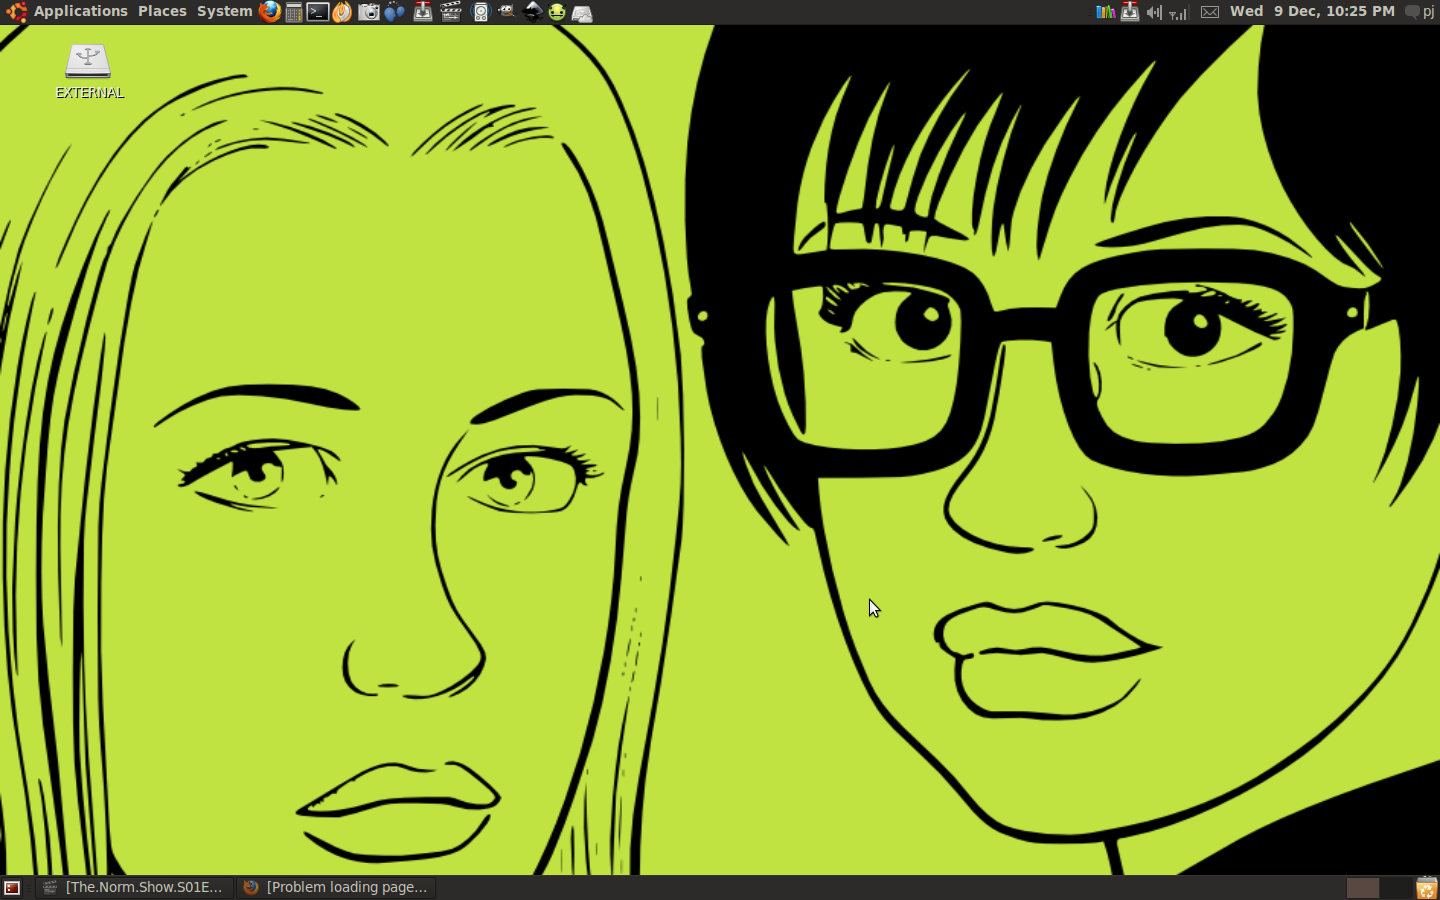Select the highlighted workspace in the switcher
This screenshot has height=900, width=1440.
click(1363, 887)
